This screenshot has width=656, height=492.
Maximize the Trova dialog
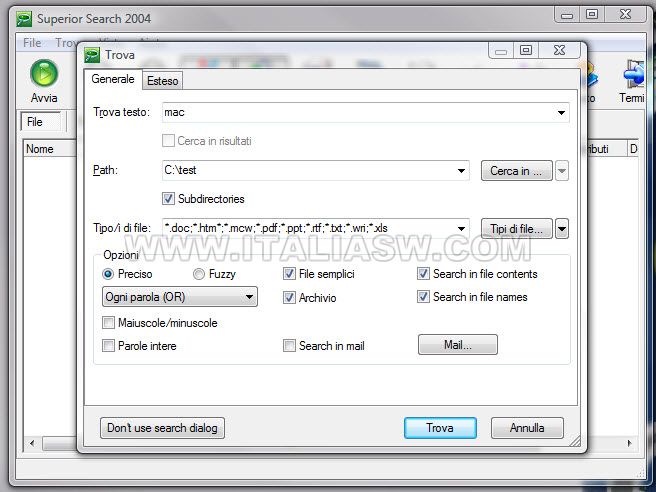tap(526, 50)
